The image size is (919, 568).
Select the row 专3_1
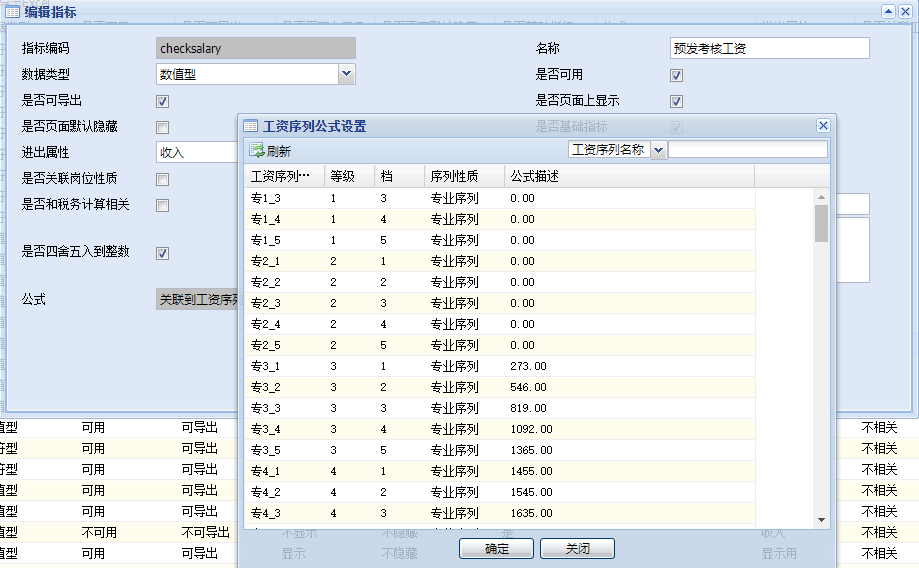[x=499, y=366]
